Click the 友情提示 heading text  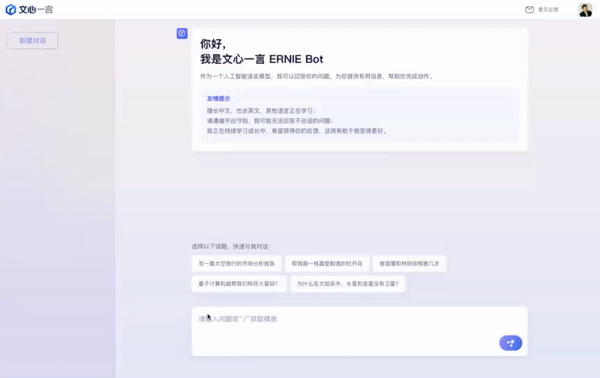(218, 98)
